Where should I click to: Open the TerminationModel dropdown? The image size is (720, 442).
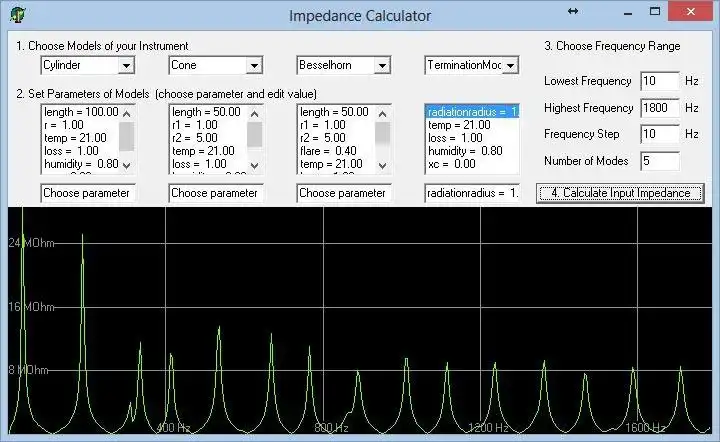tap(510, 66)
